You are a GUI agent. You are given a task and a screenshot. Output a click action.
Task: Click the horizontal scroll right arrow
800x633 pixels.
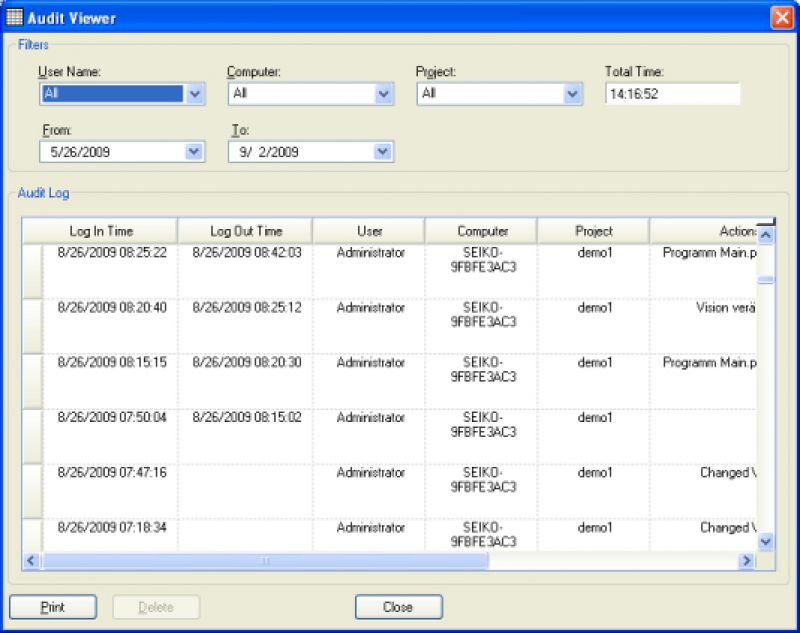(x=745, y=561)
